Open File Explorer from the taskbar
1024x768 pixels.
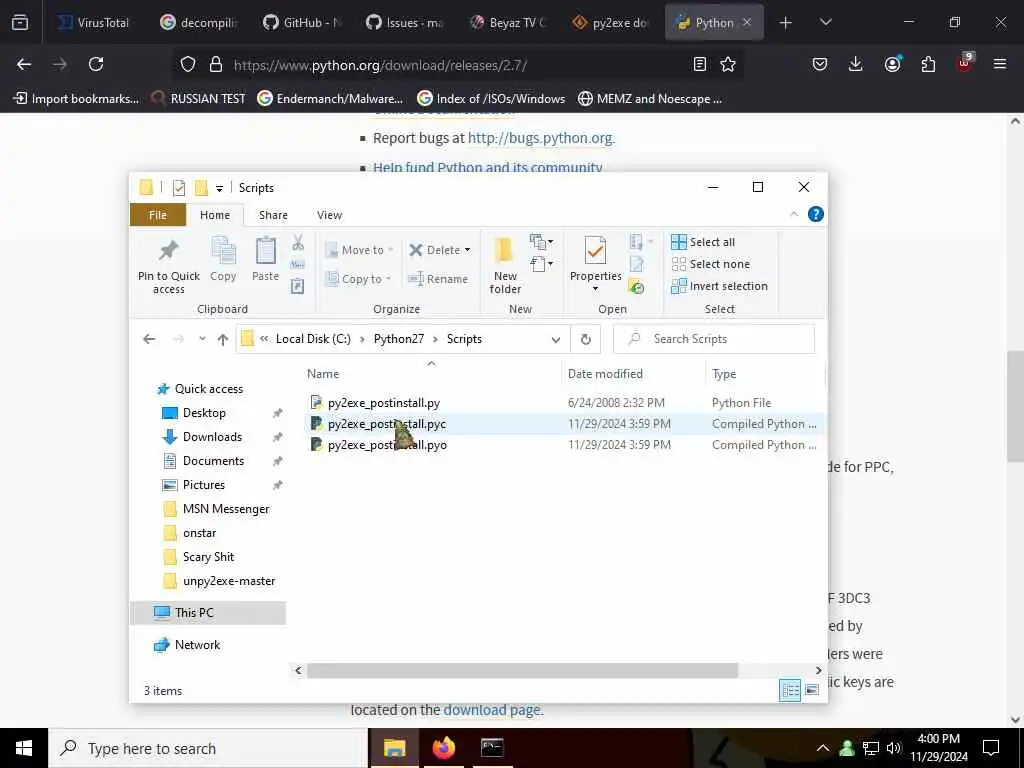point(394,748)
